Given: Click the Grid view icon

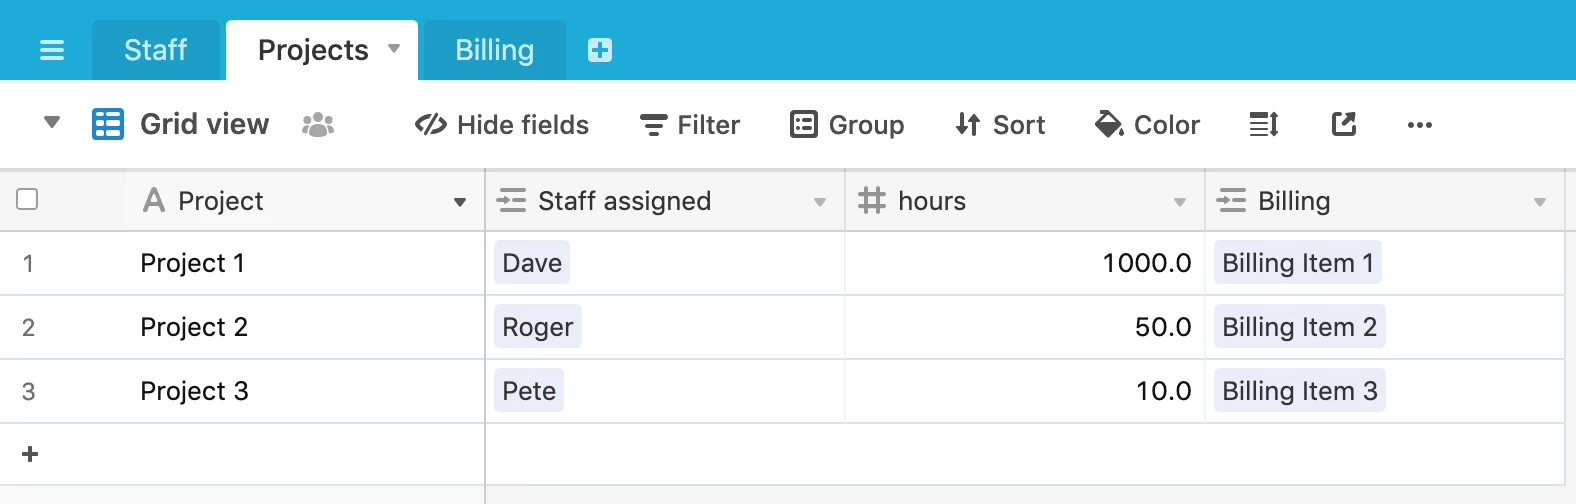Looking at the screenshot, I should [108, 124].
